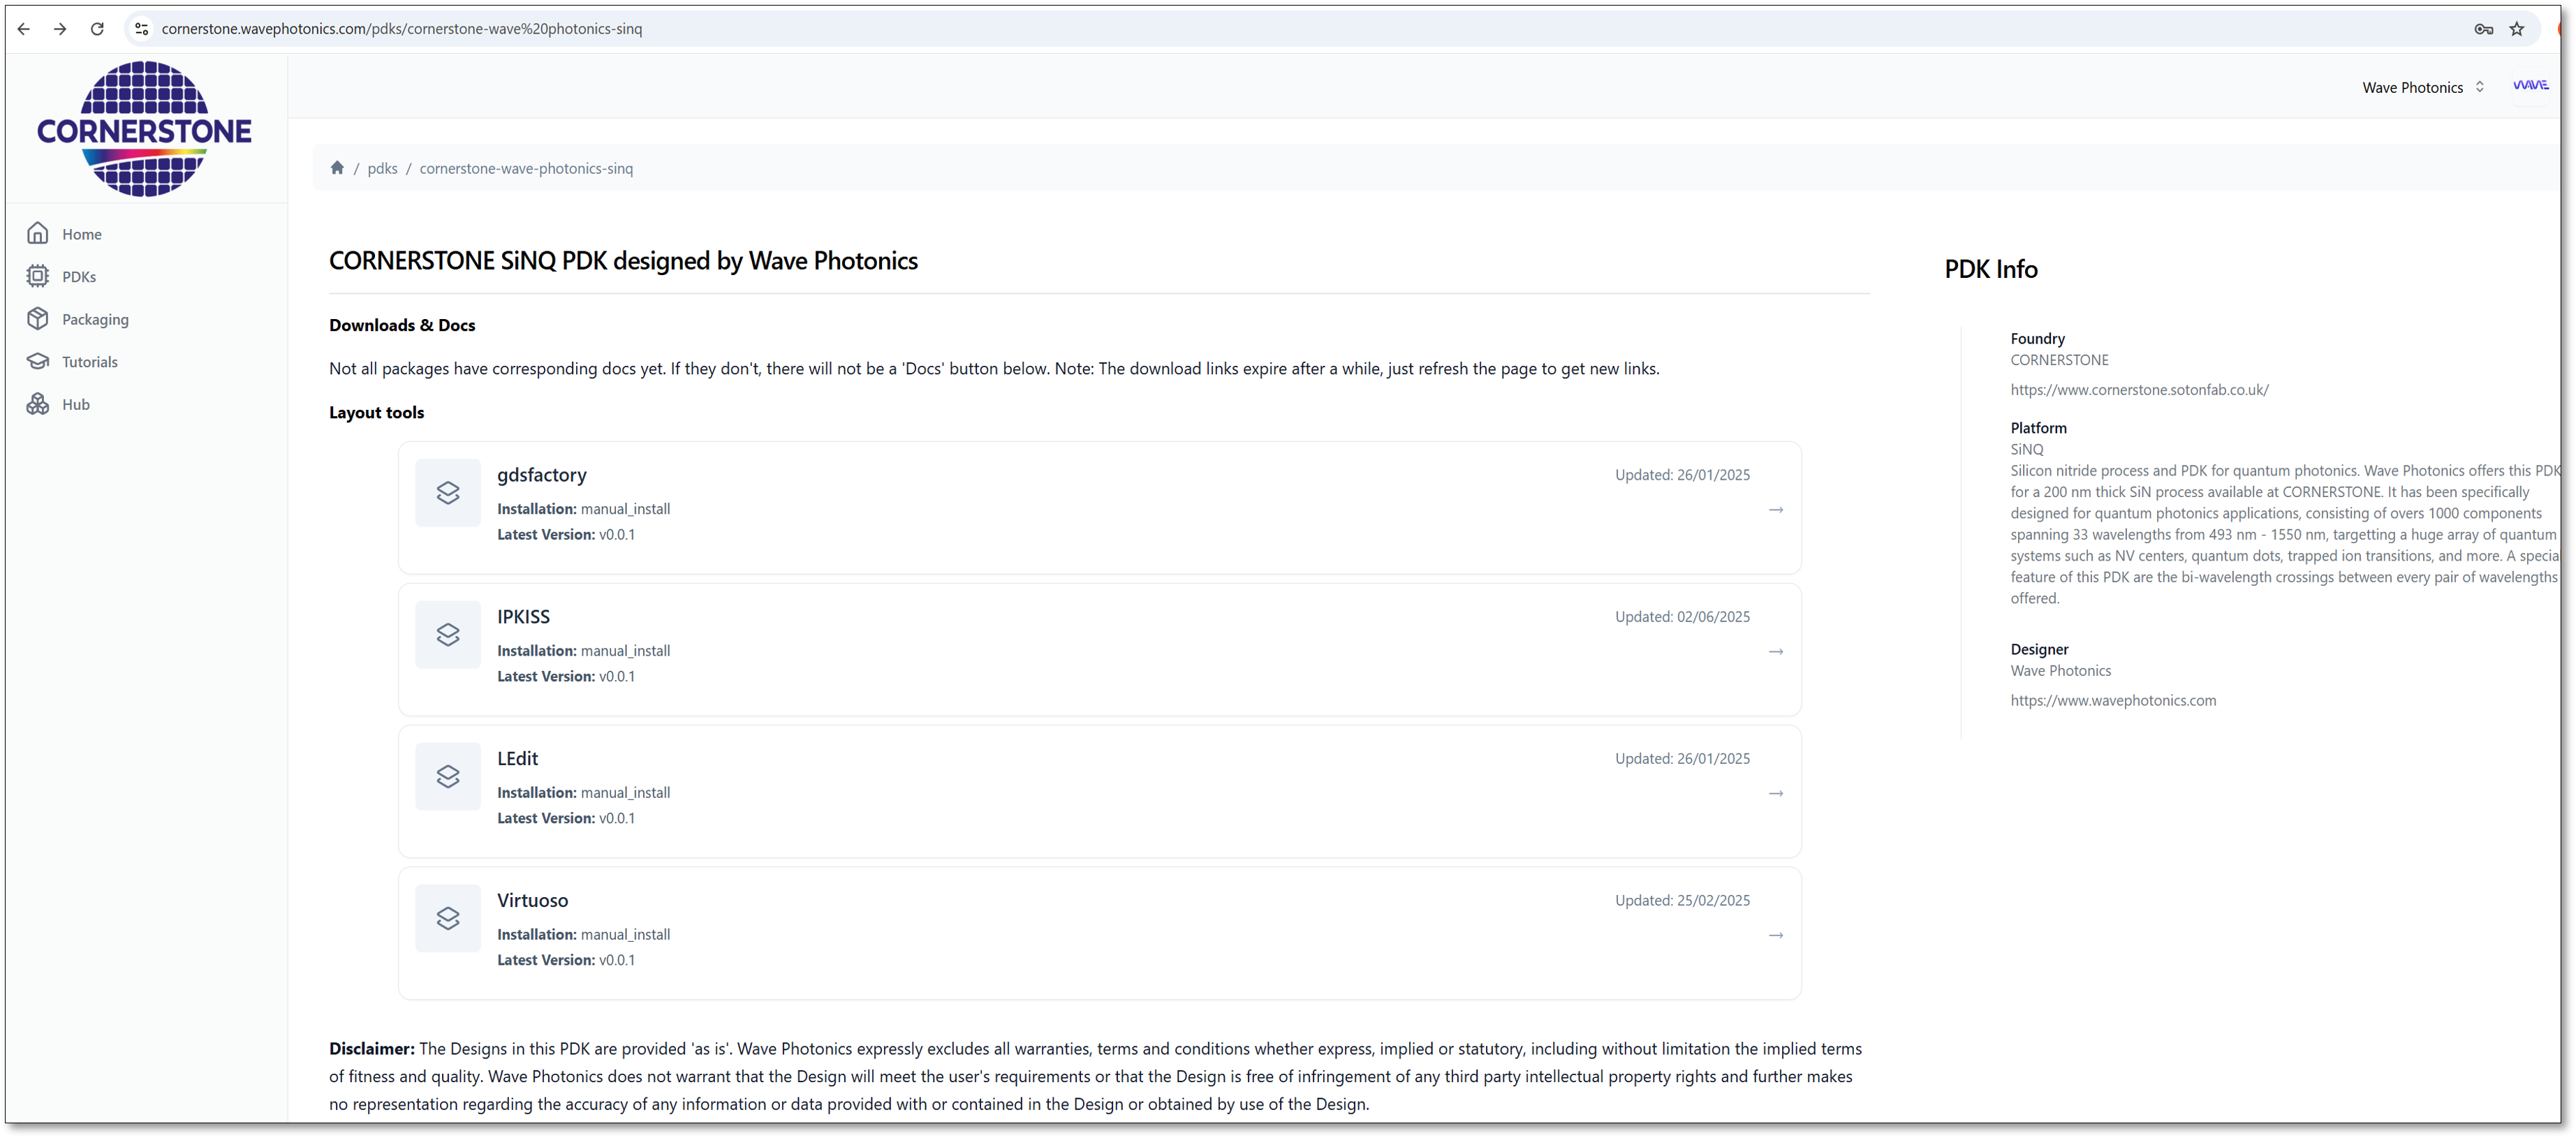
Task: Click Virtuoso 'Installation: manual_install' text
Action: pyautogui.click(x=584, y=935)
